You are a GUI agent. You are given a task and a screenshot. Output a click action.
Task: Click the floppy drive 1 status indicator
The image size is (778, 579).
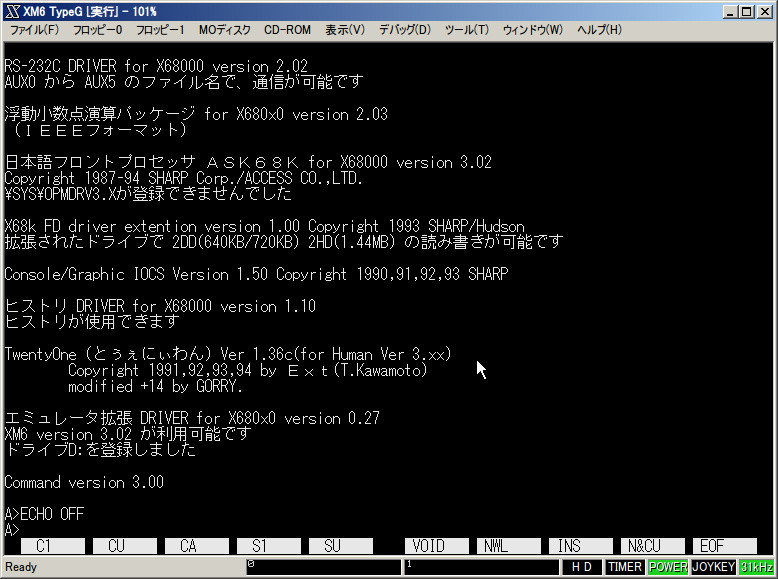(x=481, y=567)
